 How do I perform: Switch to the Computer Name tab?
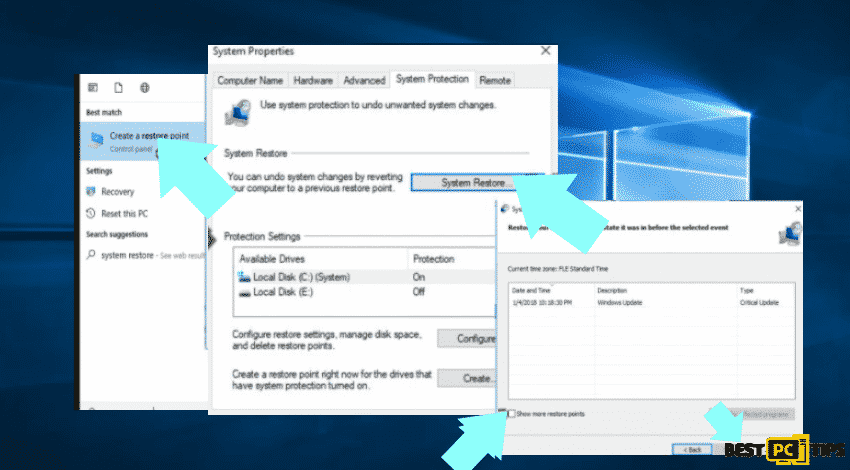pyautogui.click(x=250, y=80)
